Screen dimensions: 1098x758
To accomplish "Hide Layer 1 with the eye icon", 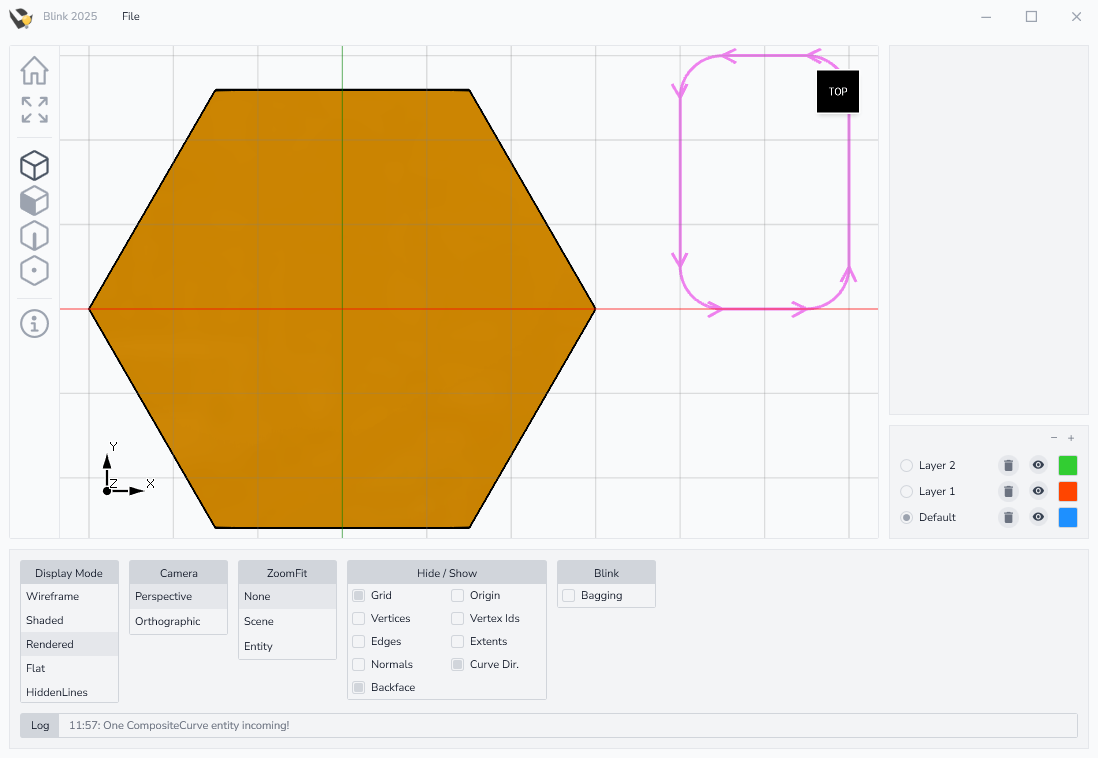I will (1038, 491).
